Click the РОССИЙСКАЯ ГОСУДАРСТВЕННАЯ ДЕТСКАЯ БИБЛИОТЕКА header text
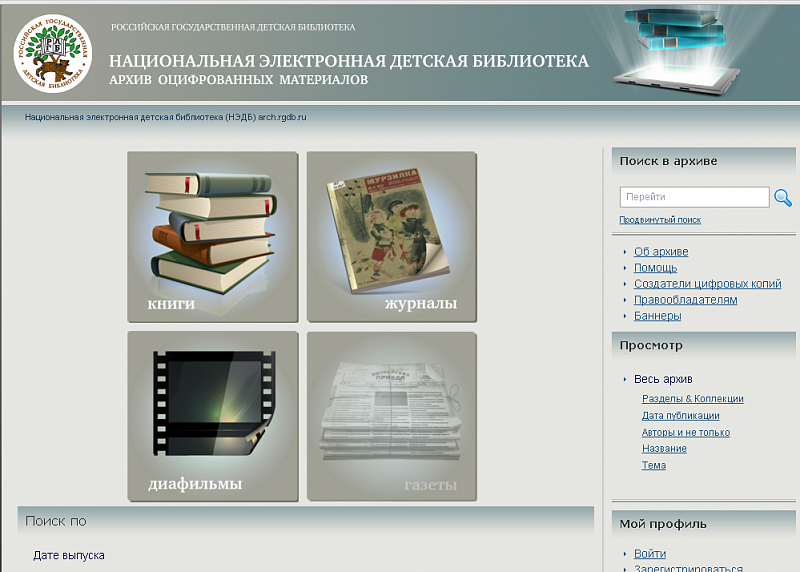 233,27
